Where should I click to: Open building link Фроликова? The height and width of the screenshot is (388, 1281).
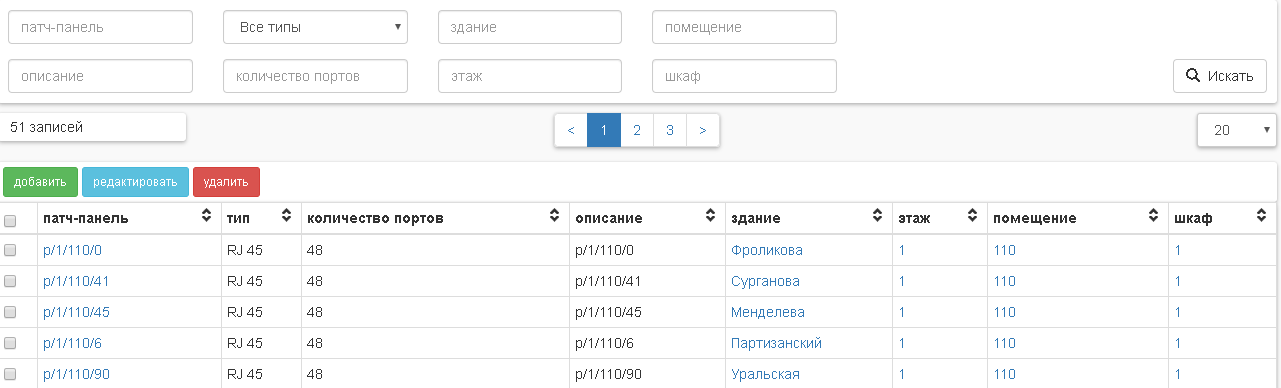pos(767,250)
